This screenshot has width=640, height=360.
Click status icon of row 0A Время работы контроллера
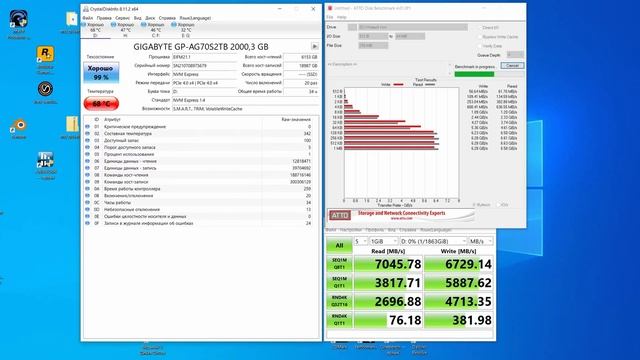(x=87, y=189)
